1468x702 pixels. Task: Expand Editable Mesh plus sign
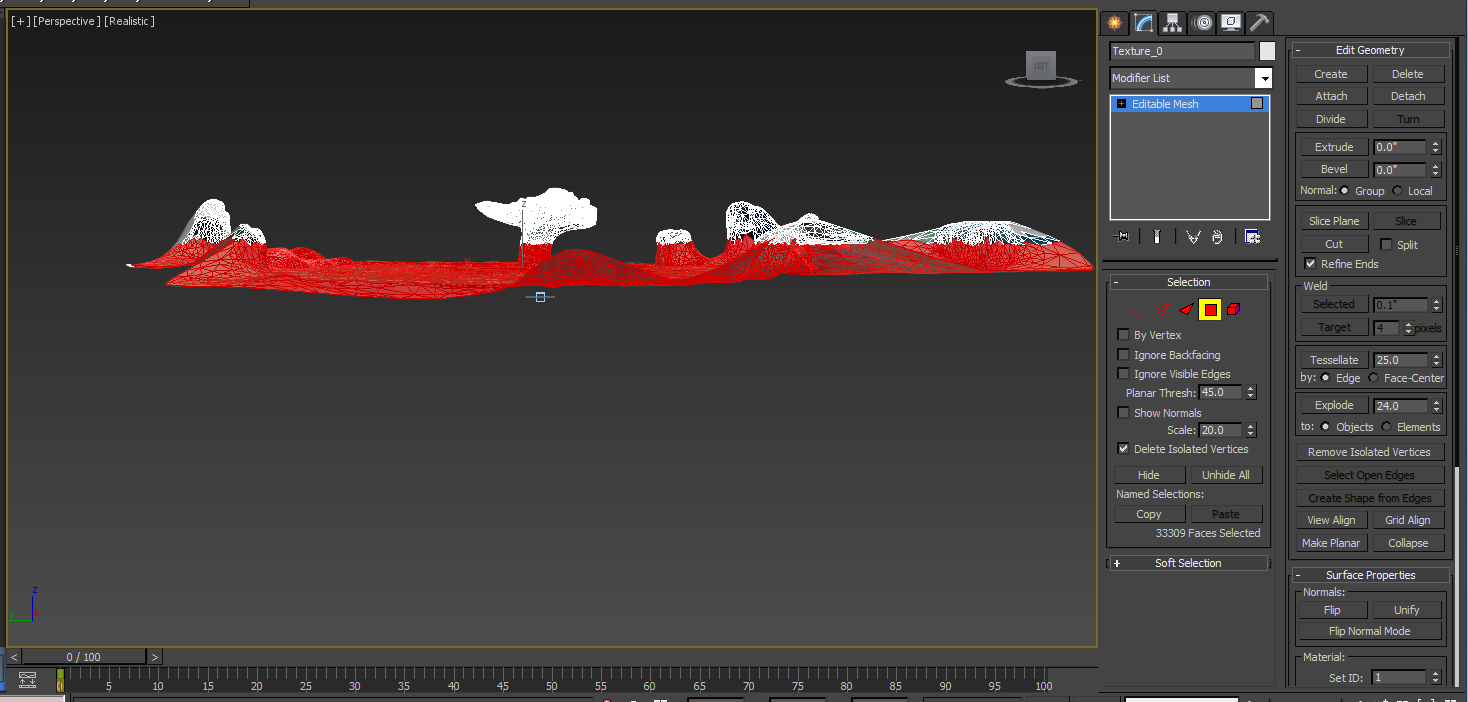click(1121, 104)
